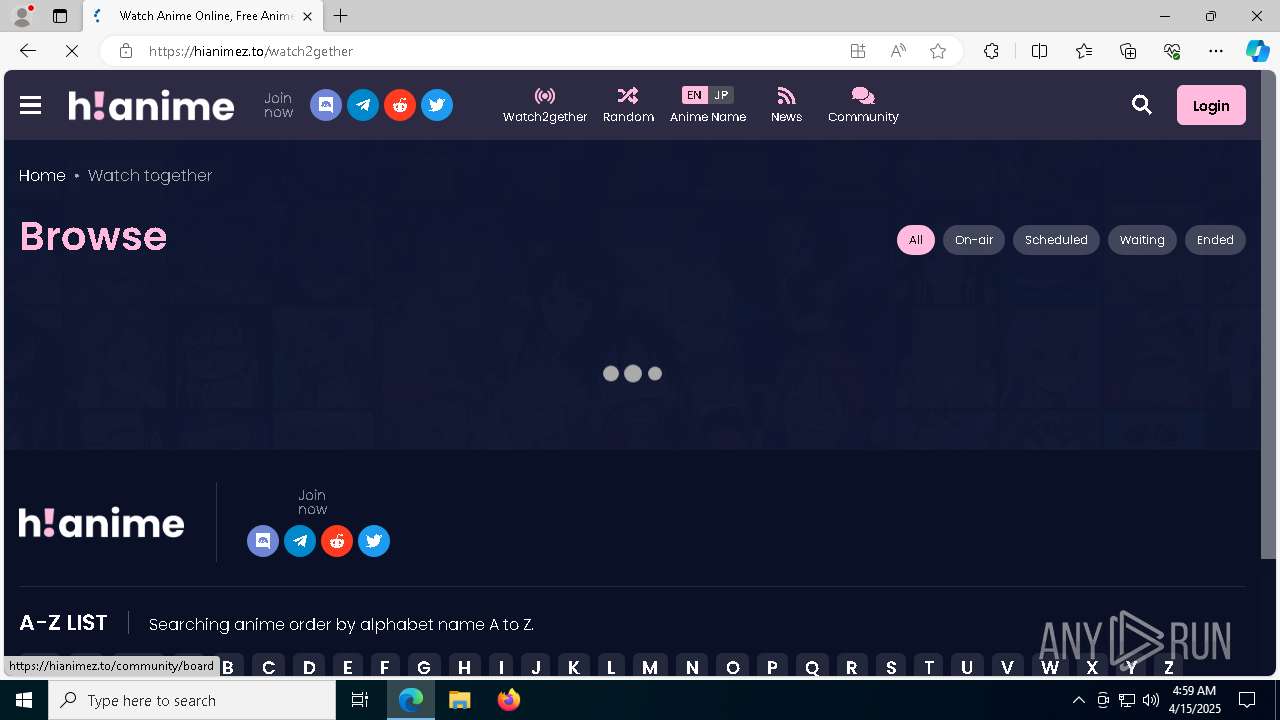Click the footer HiAnime logo
The width and height of the screenshot is (1280, 720).
[102, 522]
